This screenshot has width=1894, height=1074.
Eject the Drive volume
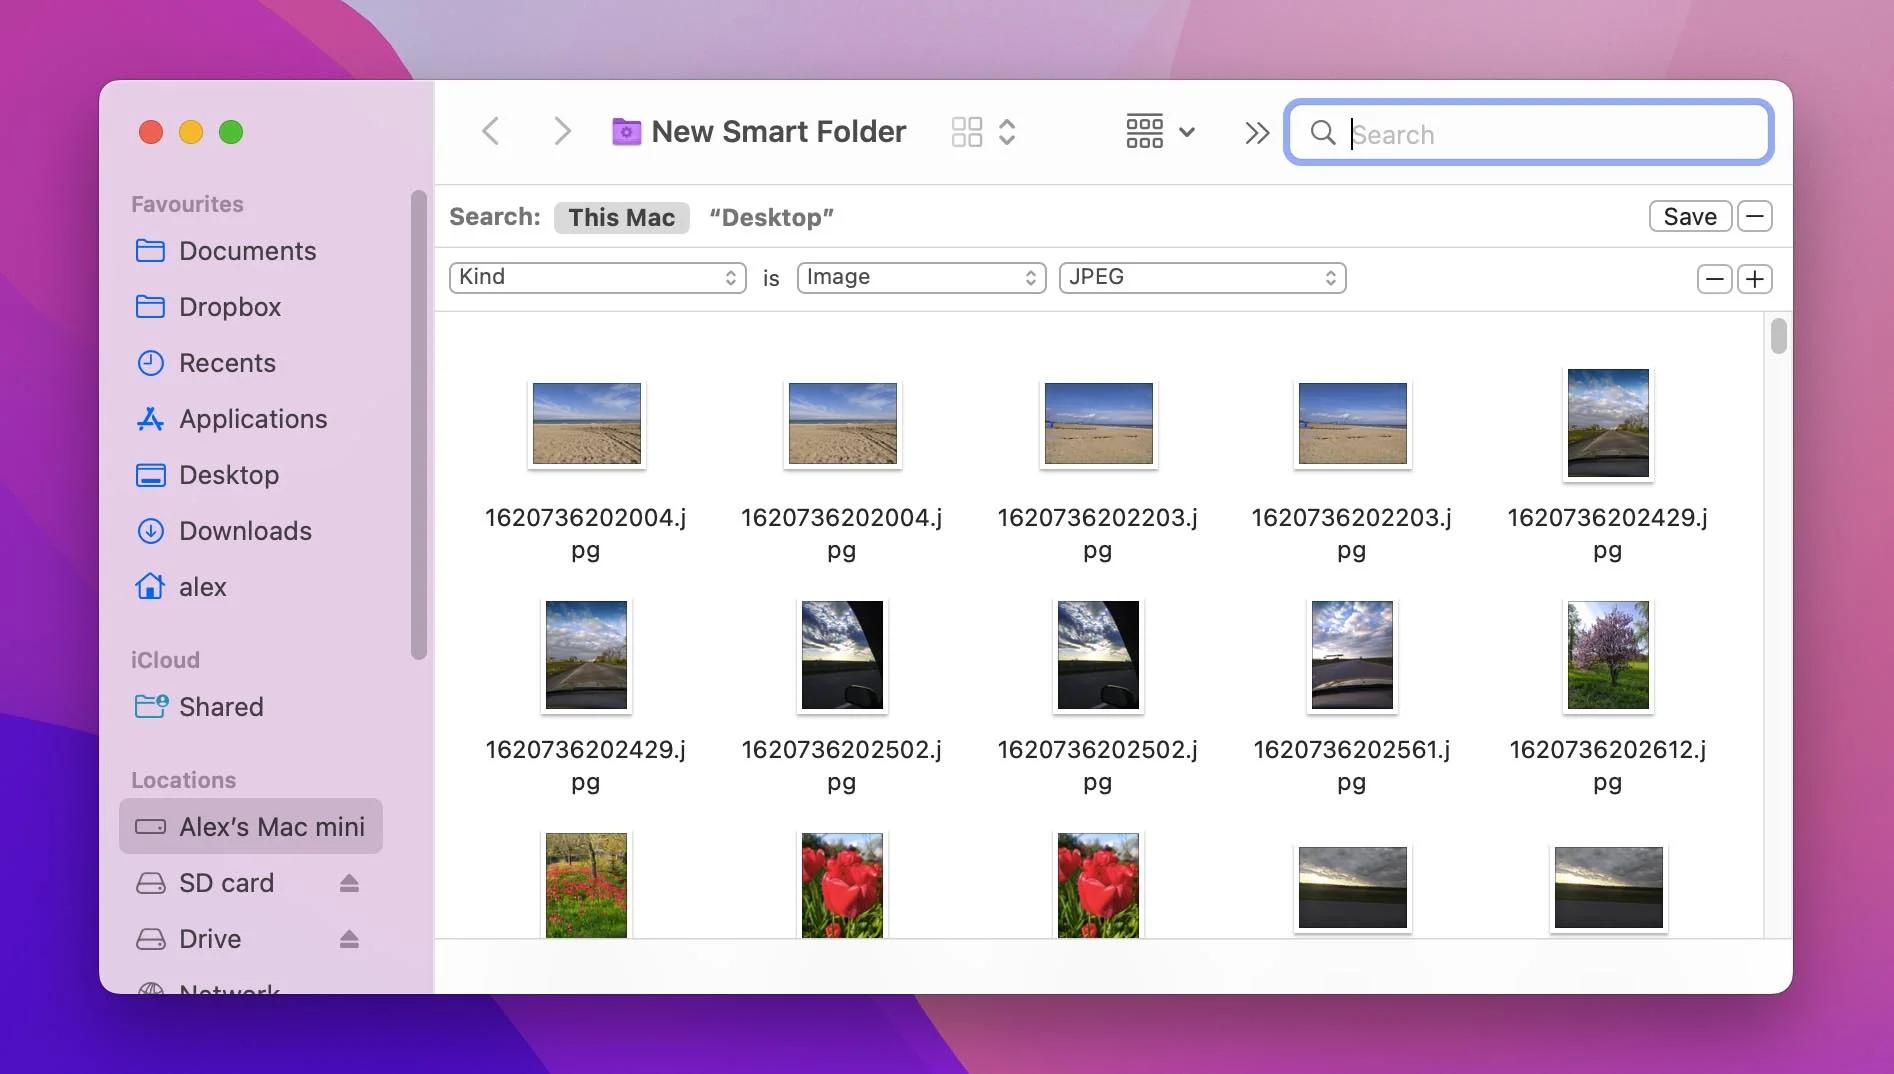[x=348, y=939]
